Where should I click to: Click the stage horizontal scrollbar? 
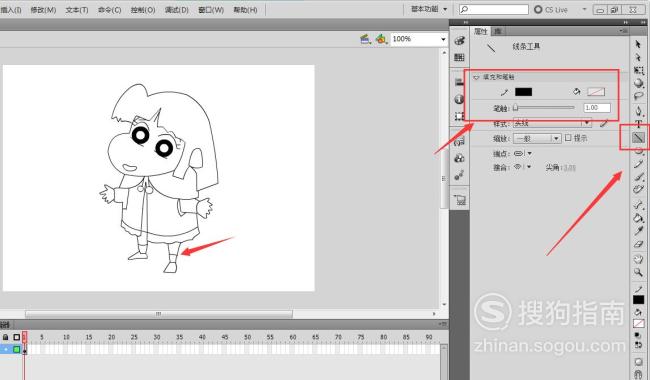click(x=159, y=314)
